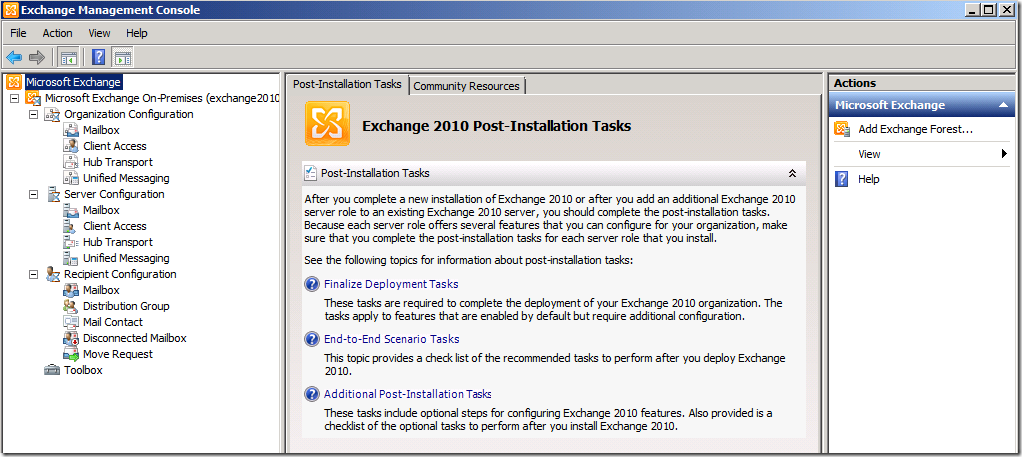This screenshot has height=457, width=1022.
Task: Click the Distribution Group icon
Action: tap(71, 306)
